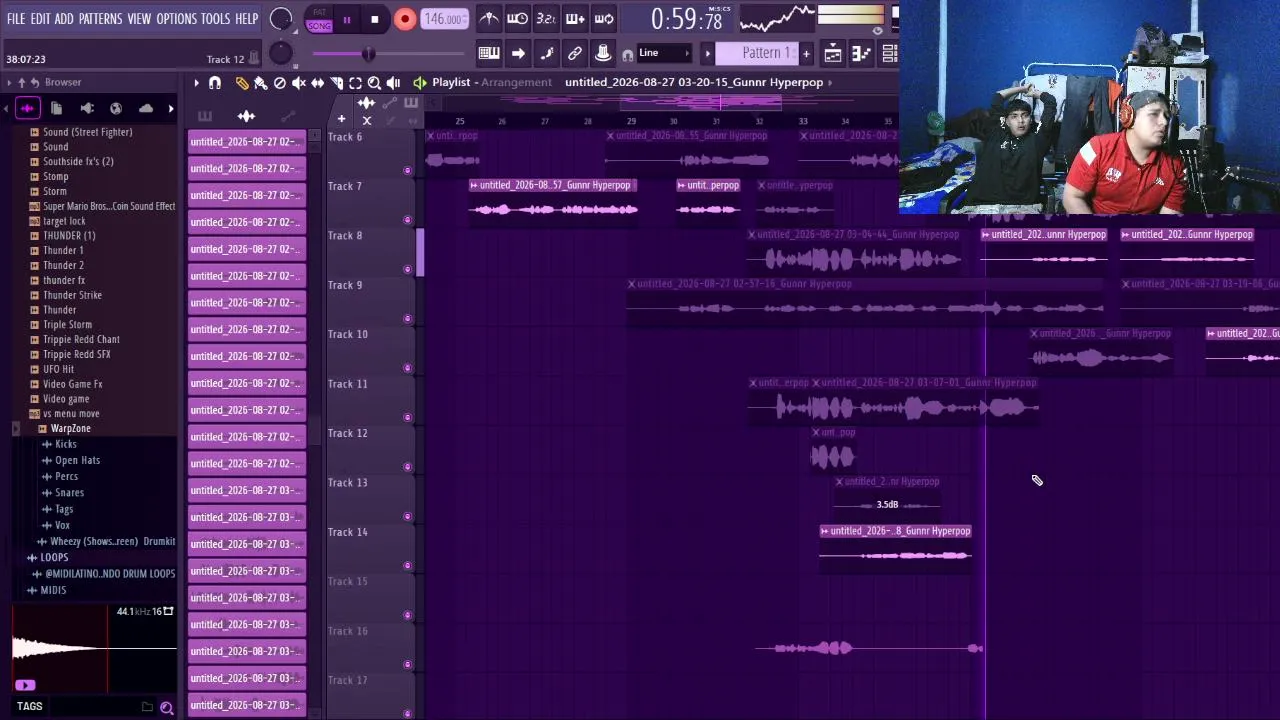Screen dimensions: 1280x720
Task: Add a new pattern with plus button
Action: (806, 53)
